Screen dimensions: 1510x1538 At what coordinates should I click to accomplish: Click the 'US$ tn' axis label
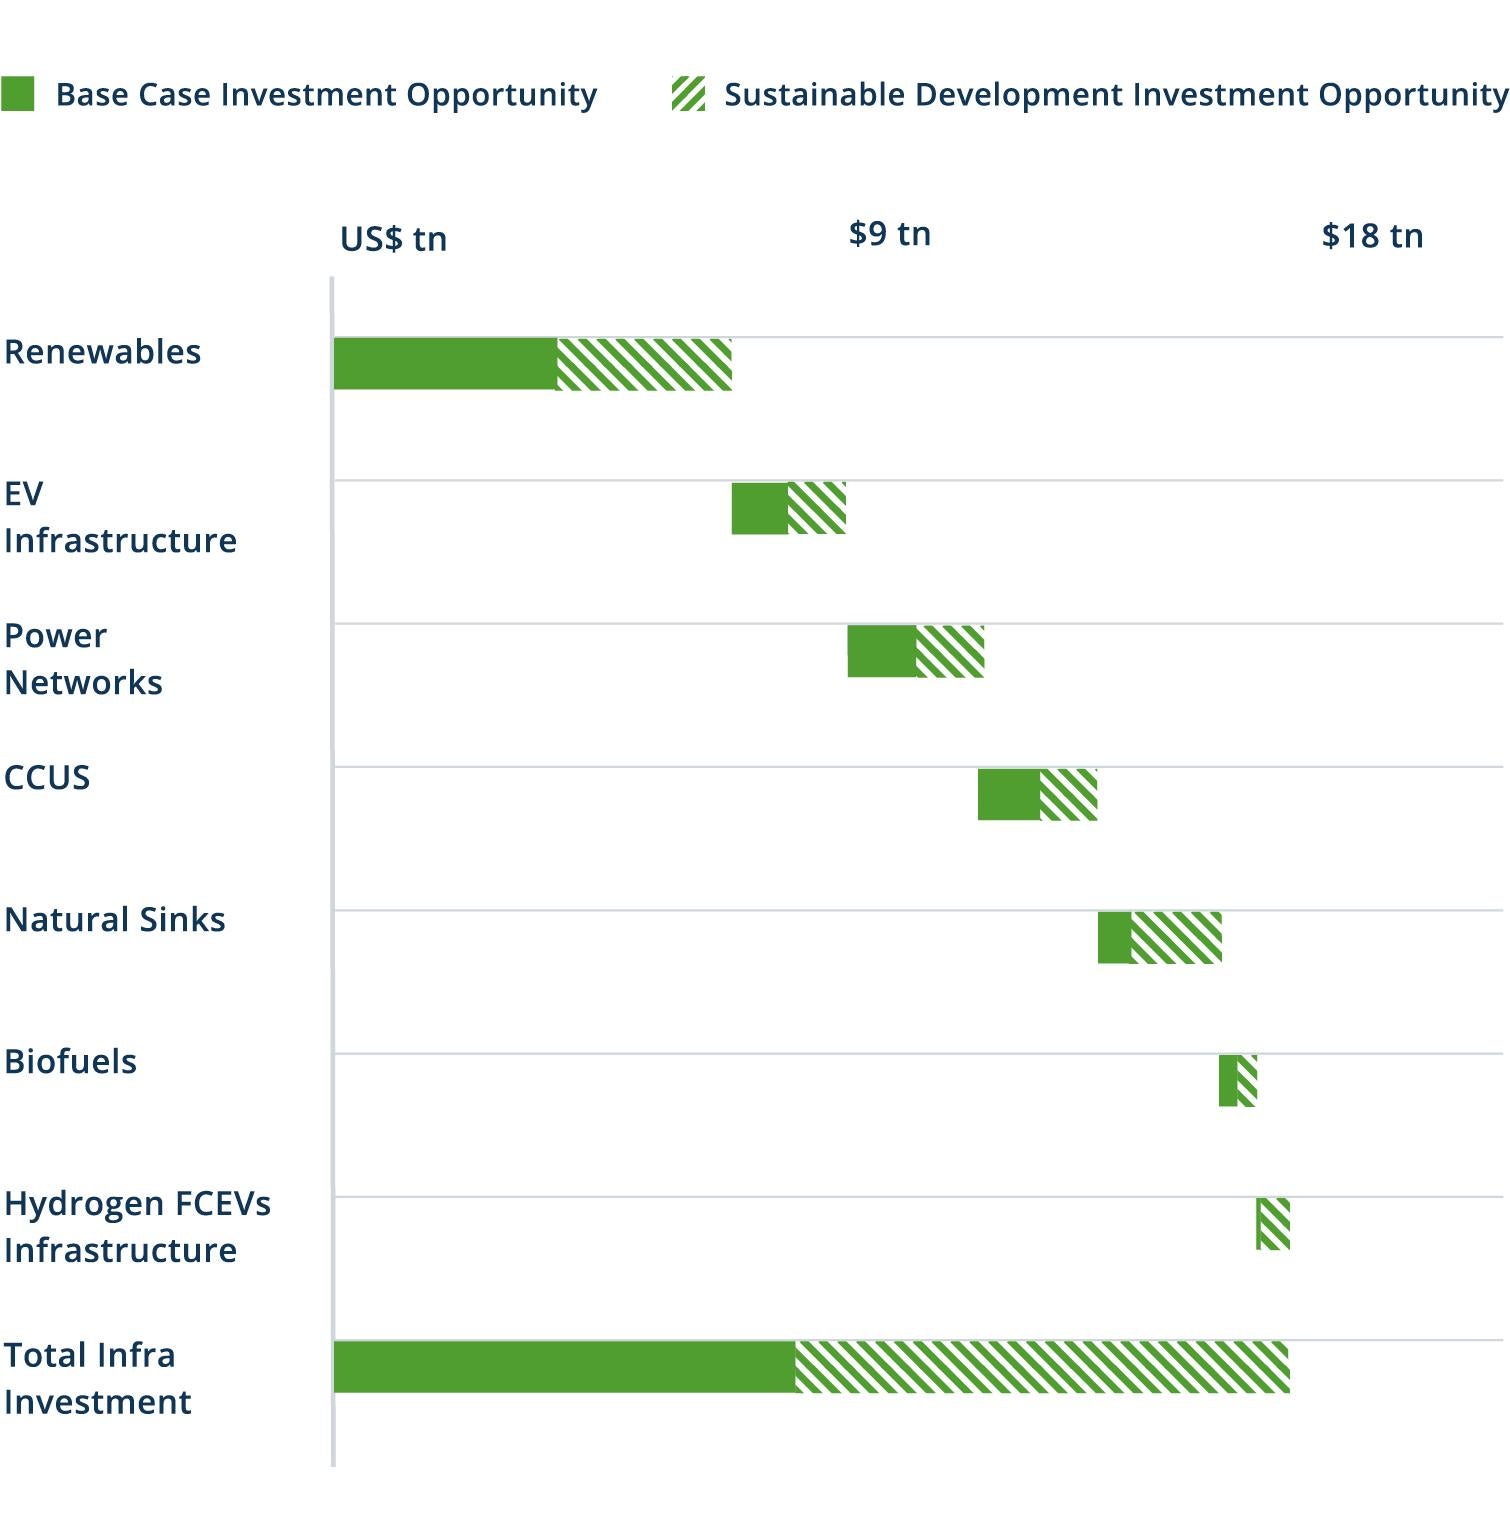(x=393, y=239)
